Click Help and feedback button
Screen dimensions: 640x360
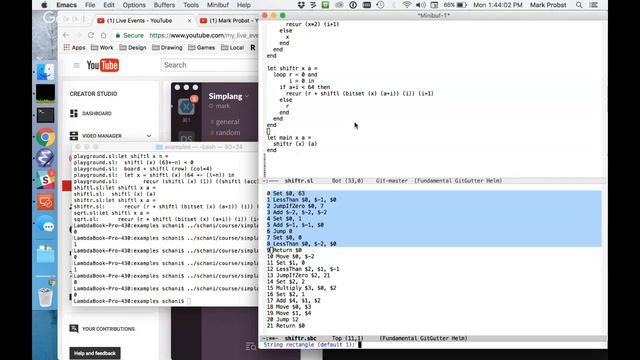pos(95,353)
